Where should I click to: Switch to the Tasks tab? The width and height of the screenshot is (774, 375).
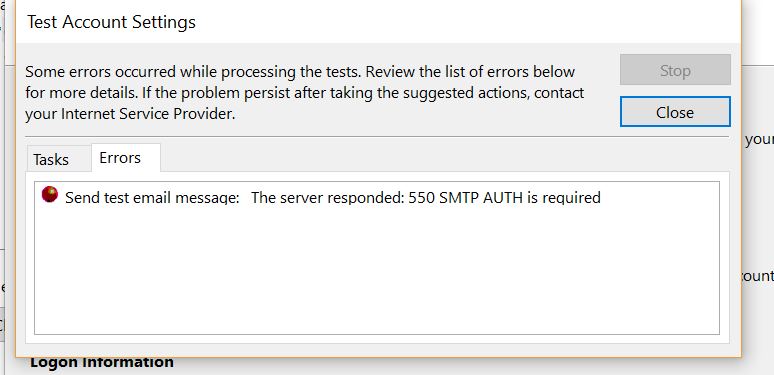51,159
